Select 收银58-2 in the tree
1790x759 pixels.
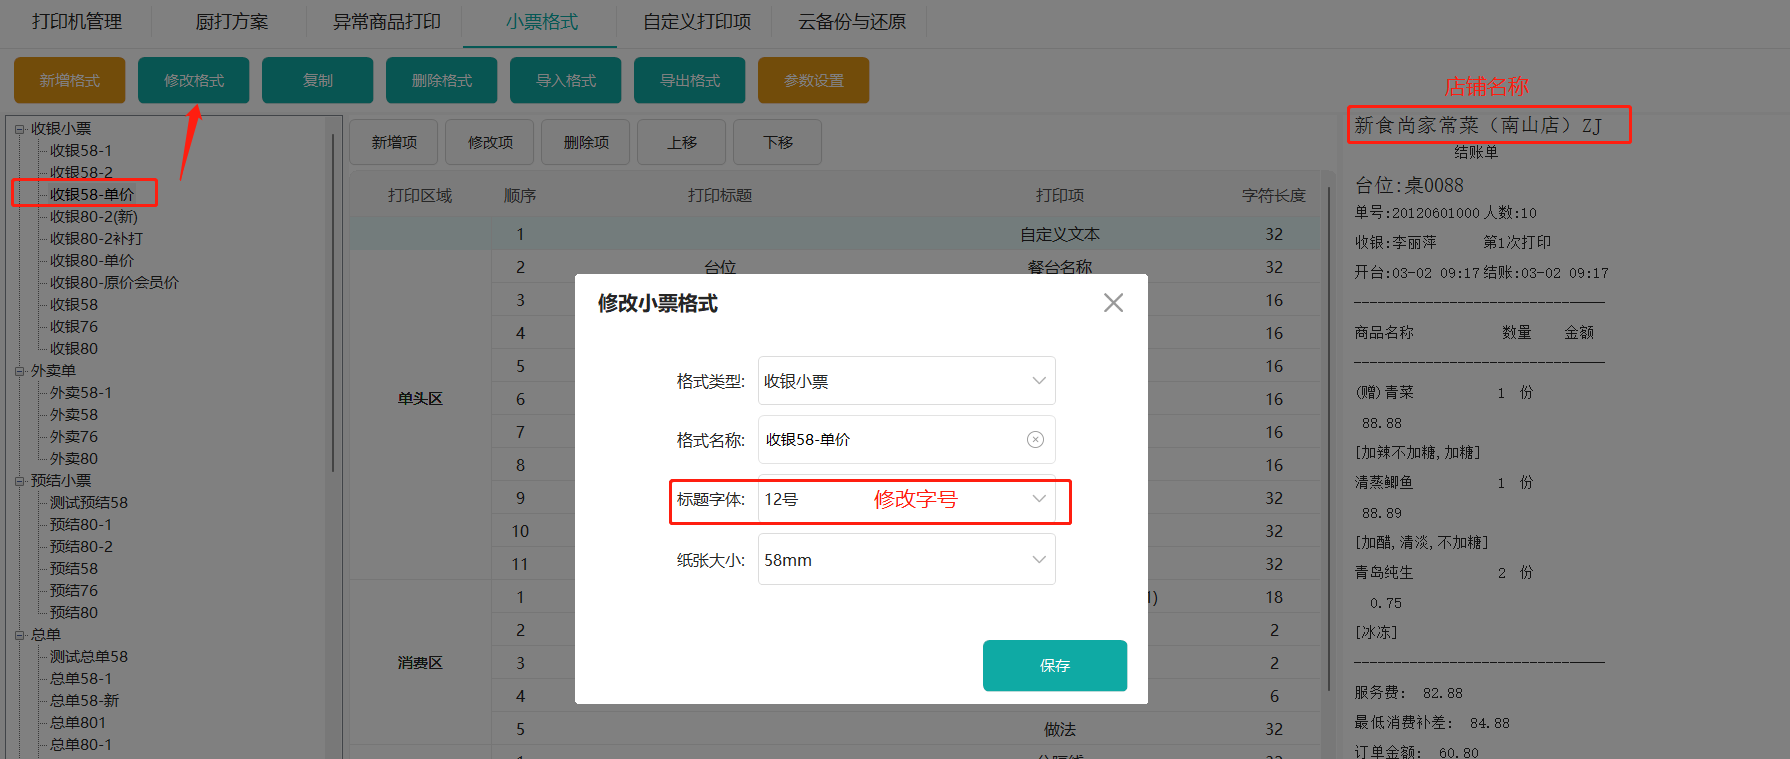(81, 173)
